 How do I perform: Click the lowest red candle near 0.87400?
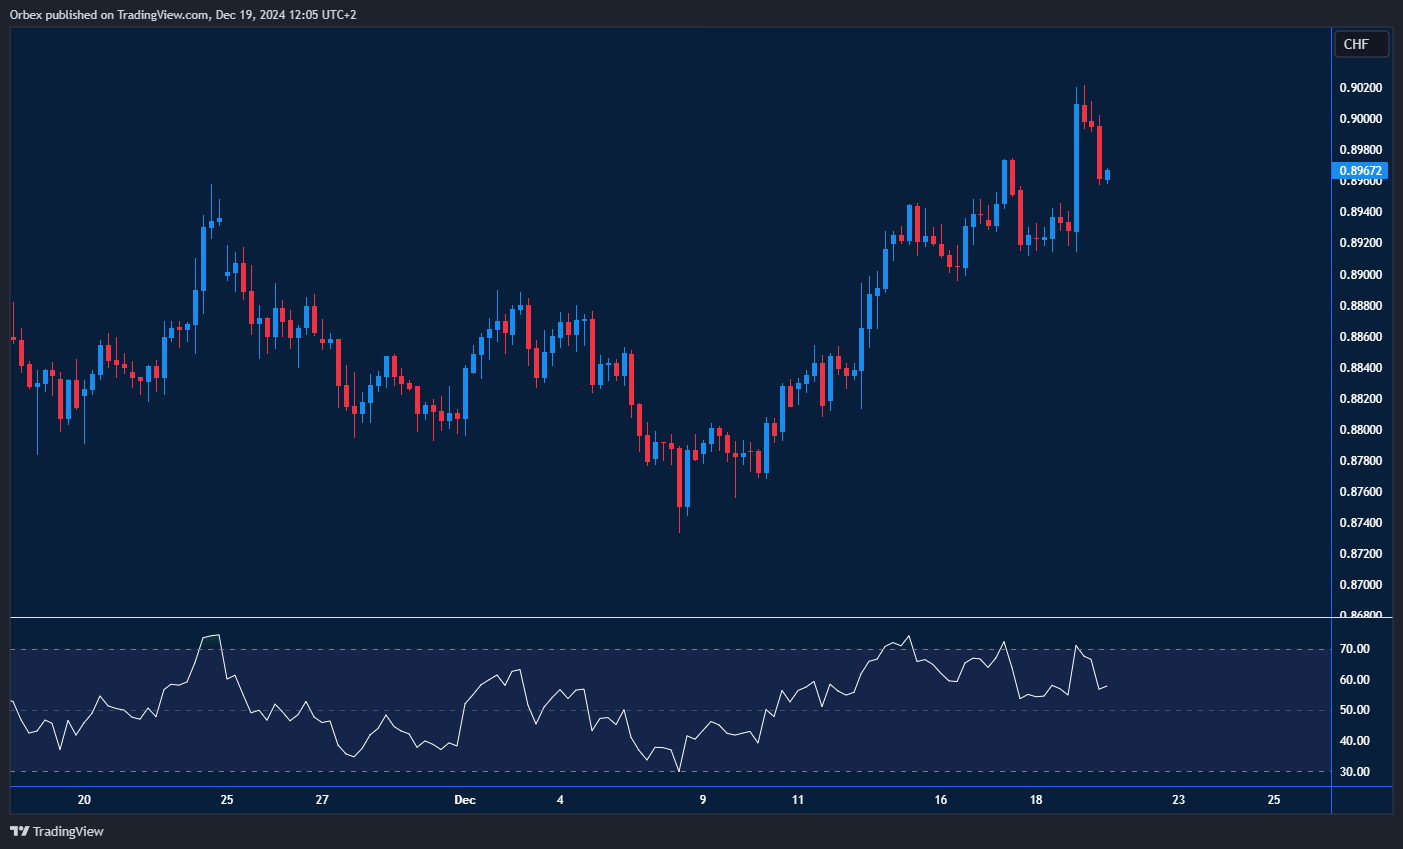tap(680, 478)
